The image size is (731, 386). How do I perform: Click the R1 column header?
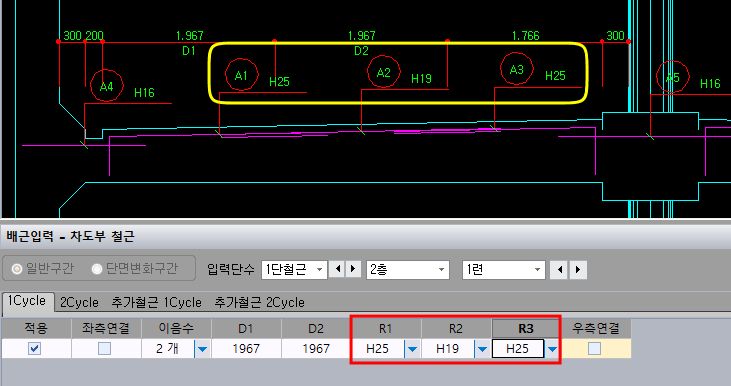click(x=386, y=329)
